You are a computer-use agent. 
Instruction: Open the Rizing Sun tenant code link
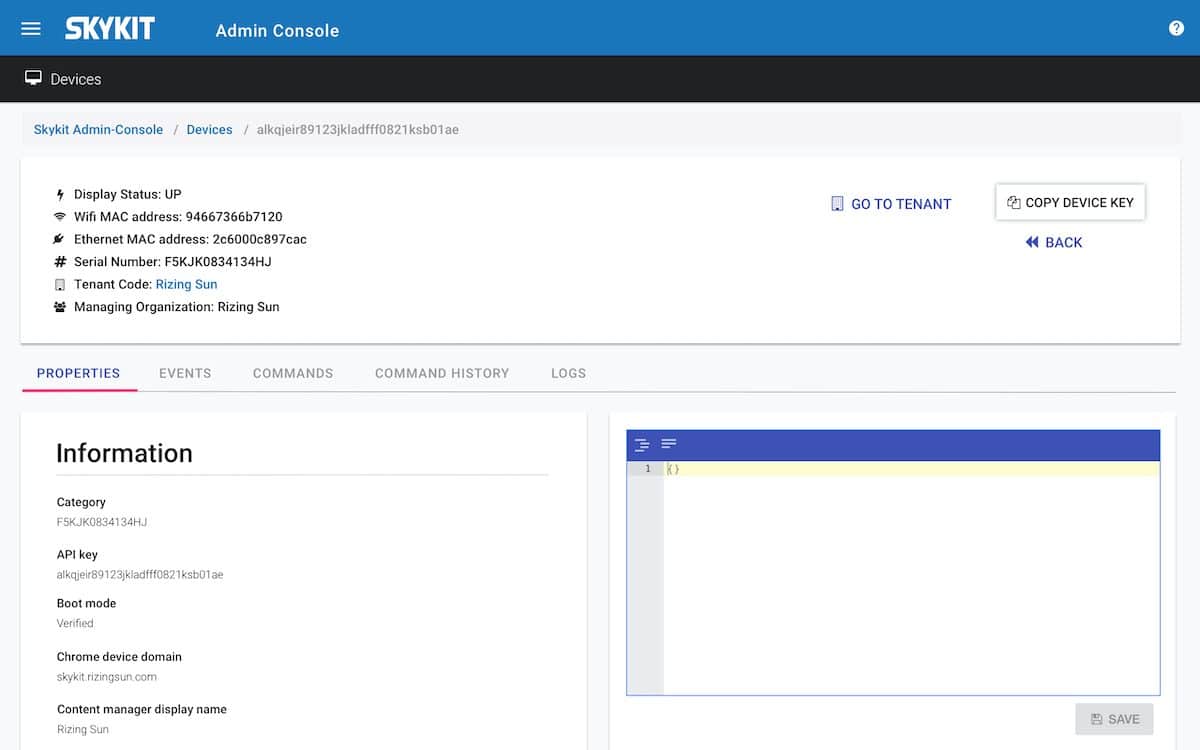coord(186,284)
